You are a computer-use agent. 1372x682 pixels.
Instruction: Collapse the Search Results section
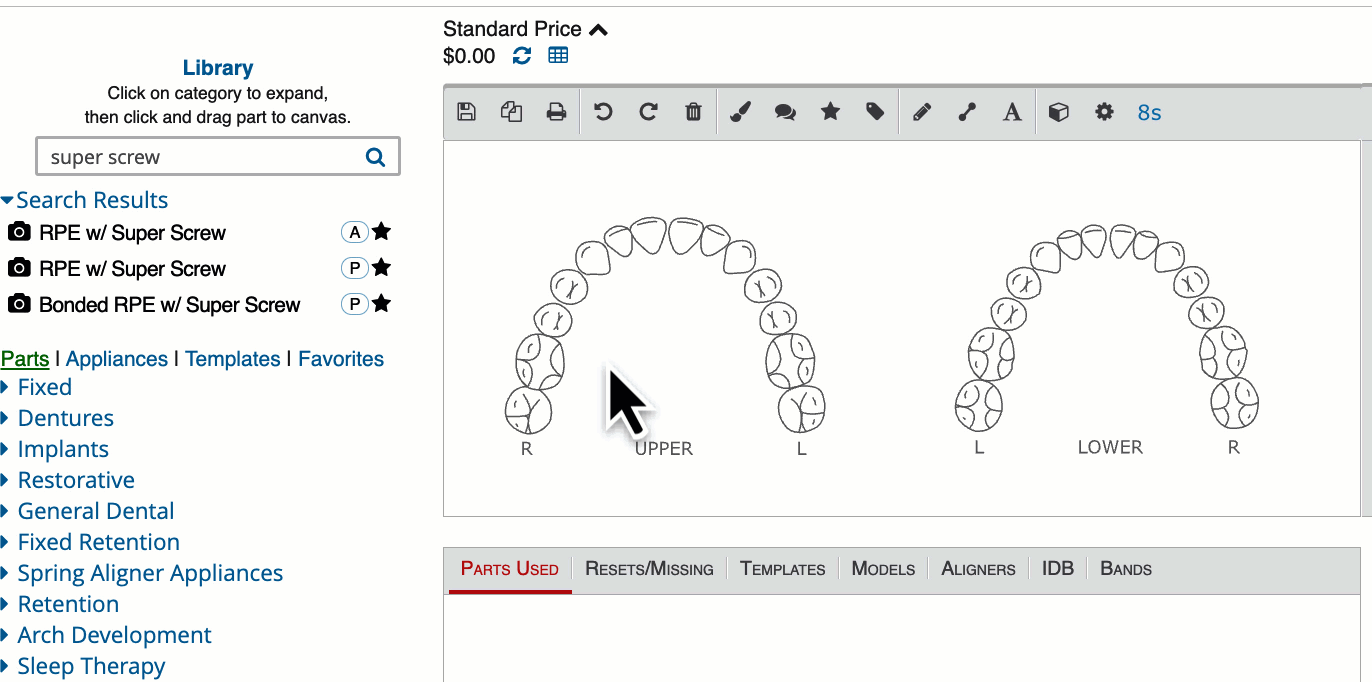coord(85,200)
